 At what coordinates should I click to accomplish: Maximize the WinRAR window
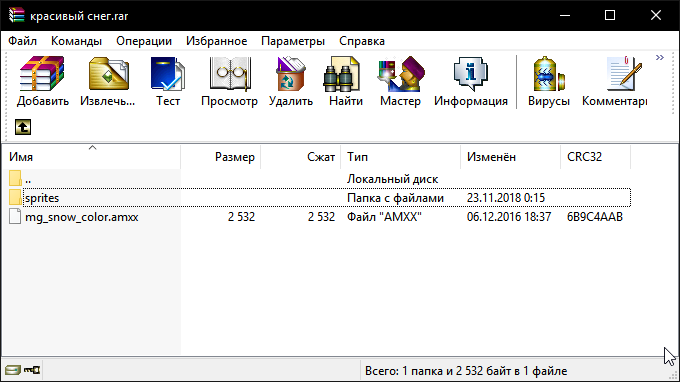610,15
